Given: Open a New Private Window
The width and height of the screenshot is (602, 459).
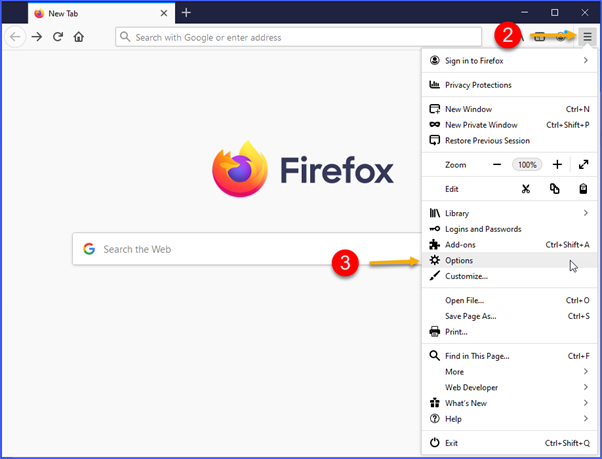Looking at the screenshot, I should [509, 125].
